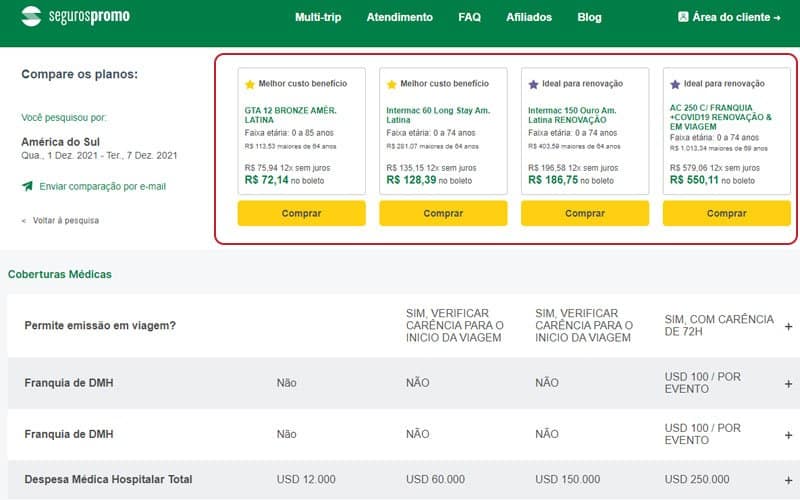Click the Coberturas Médicas heading
Screen dimensions: 800x500
tap(60, 274)
